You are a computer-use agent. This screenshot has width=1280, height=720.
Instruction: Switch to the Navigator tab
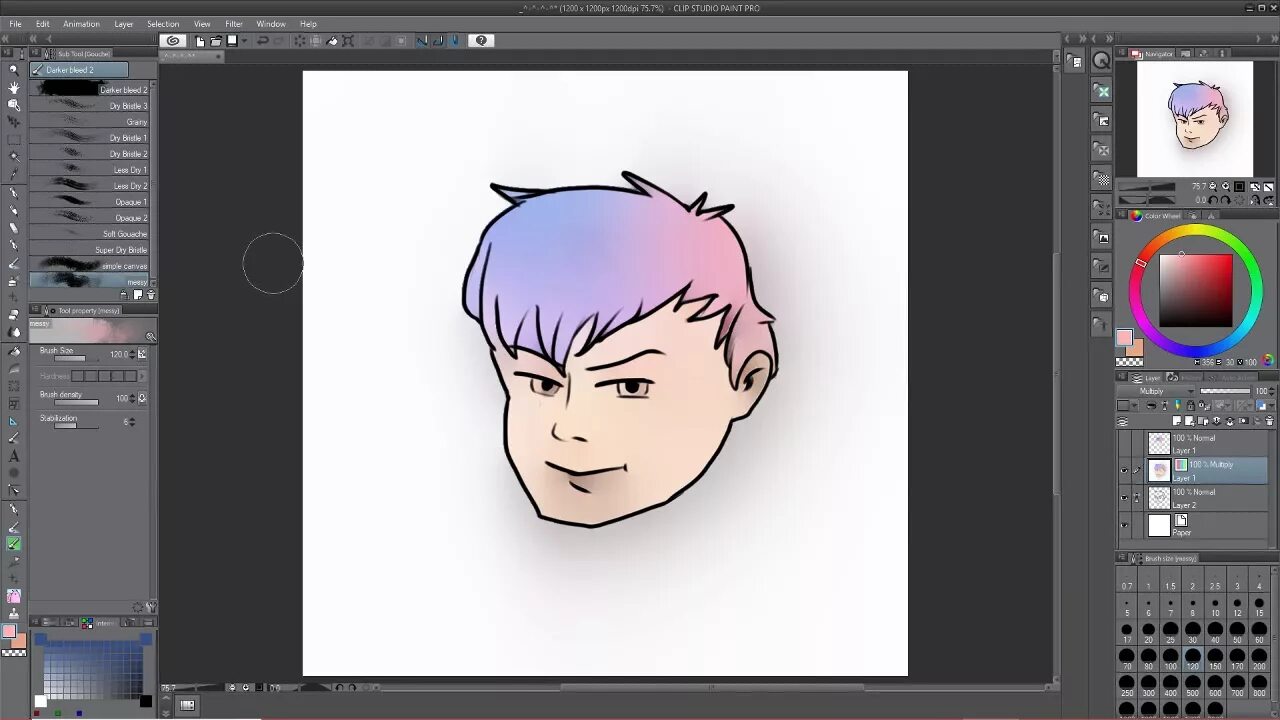[1153, 54]
